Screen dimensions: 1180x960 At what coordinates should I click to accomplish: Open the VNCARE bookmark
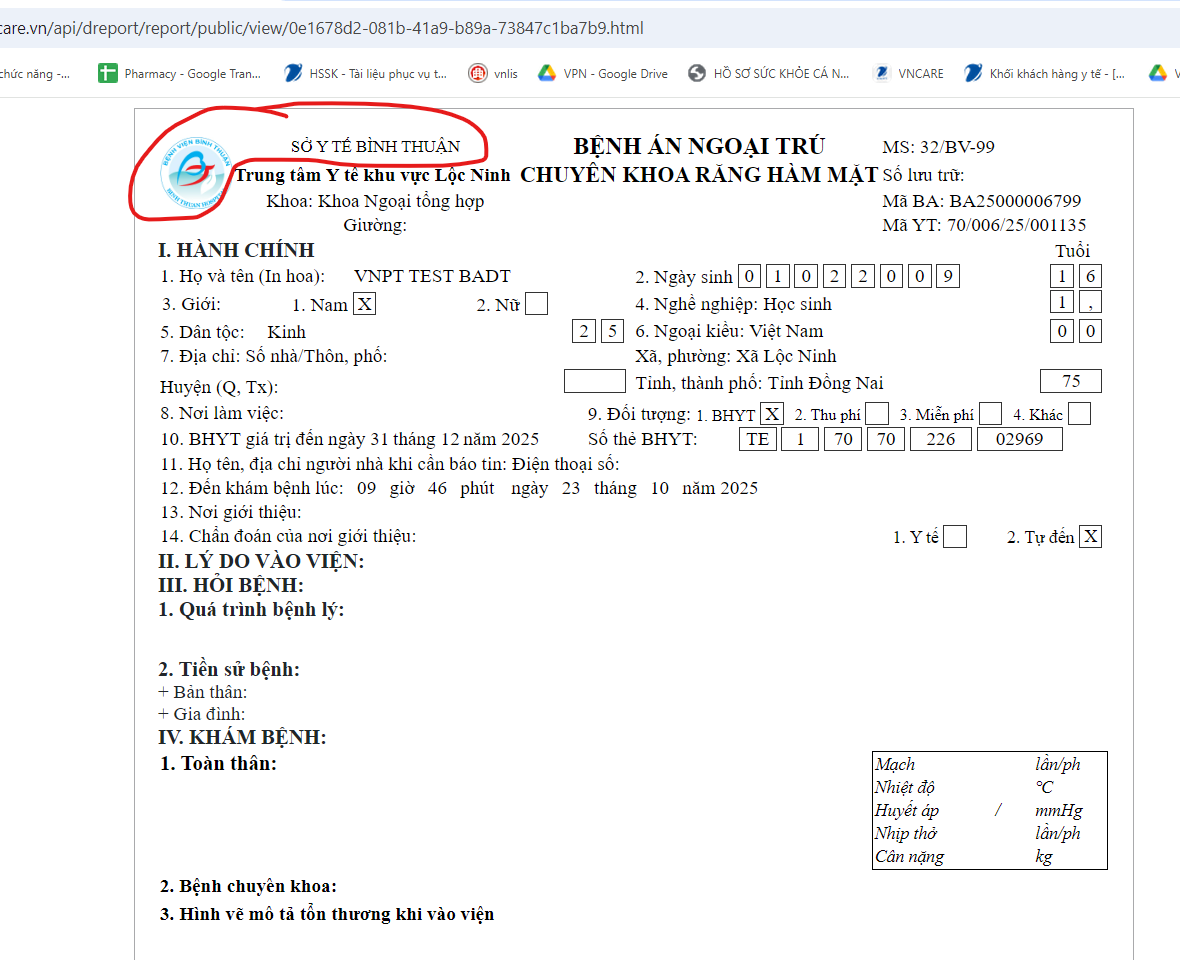tap(908, 73)
